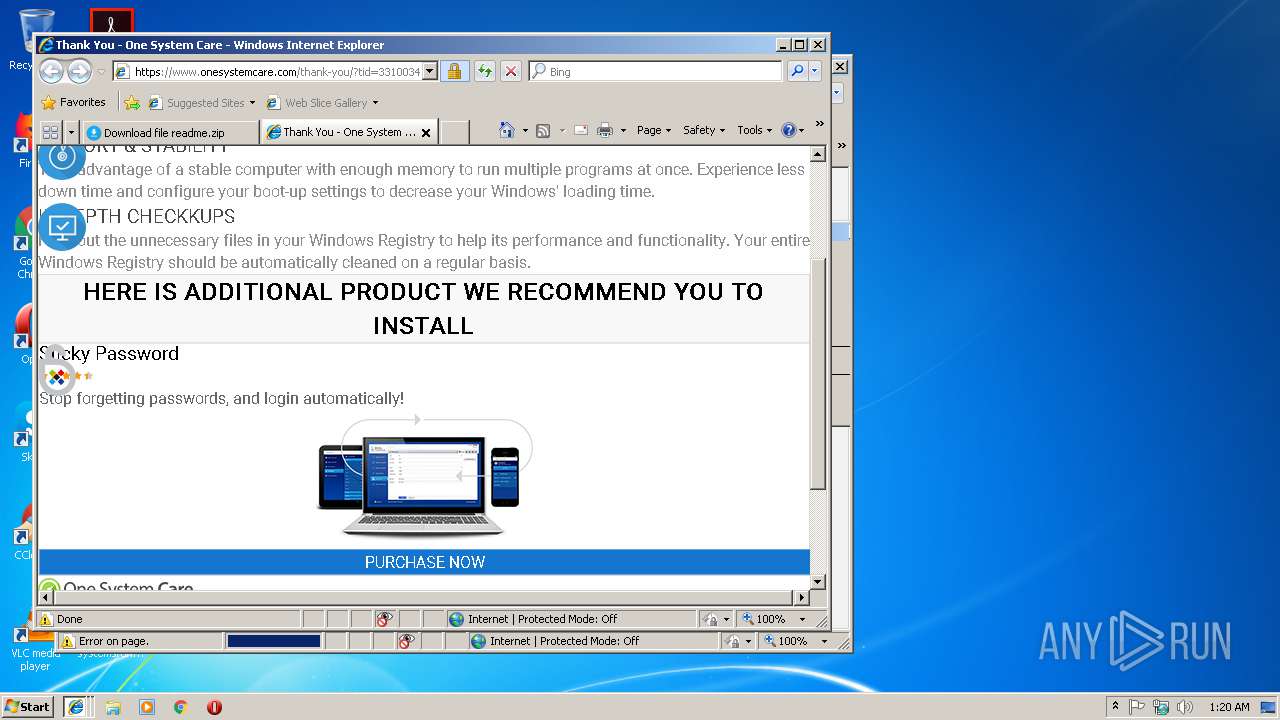
Task: Click Add to Favorites Bar icon
Action: click(132, 102)
